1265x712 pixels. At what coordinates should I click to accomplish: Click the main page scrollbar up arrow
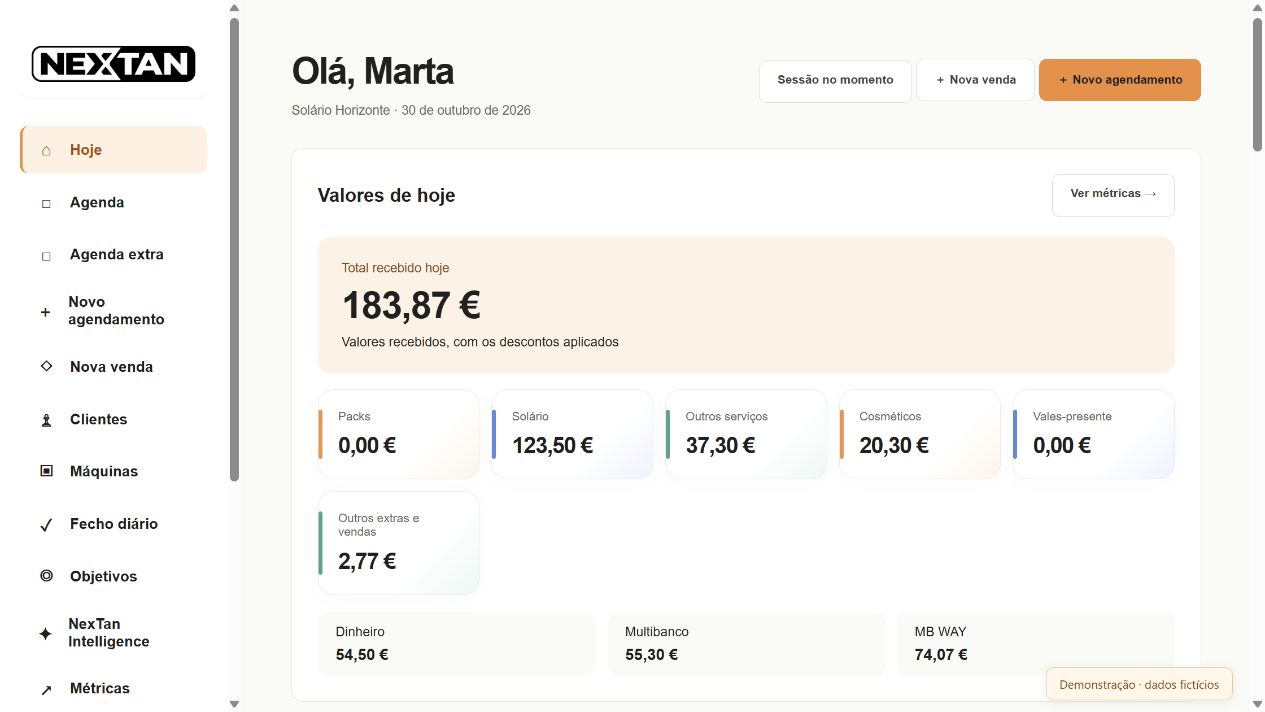[1257, 8]
